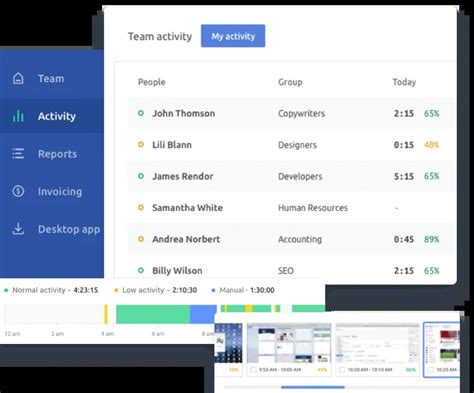Select the yellow marker near 4 am
The image size is (474, 393).
coord(106,314)
